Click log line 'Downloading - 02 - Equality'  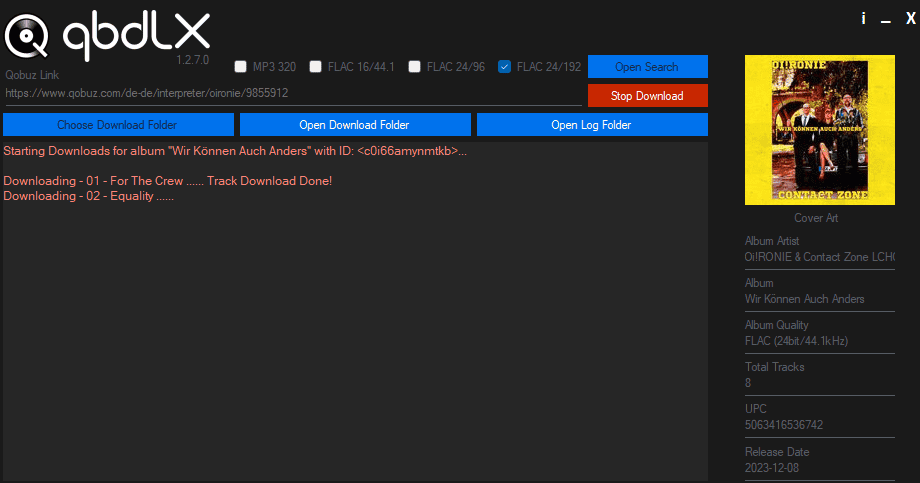tap(89, 196)
